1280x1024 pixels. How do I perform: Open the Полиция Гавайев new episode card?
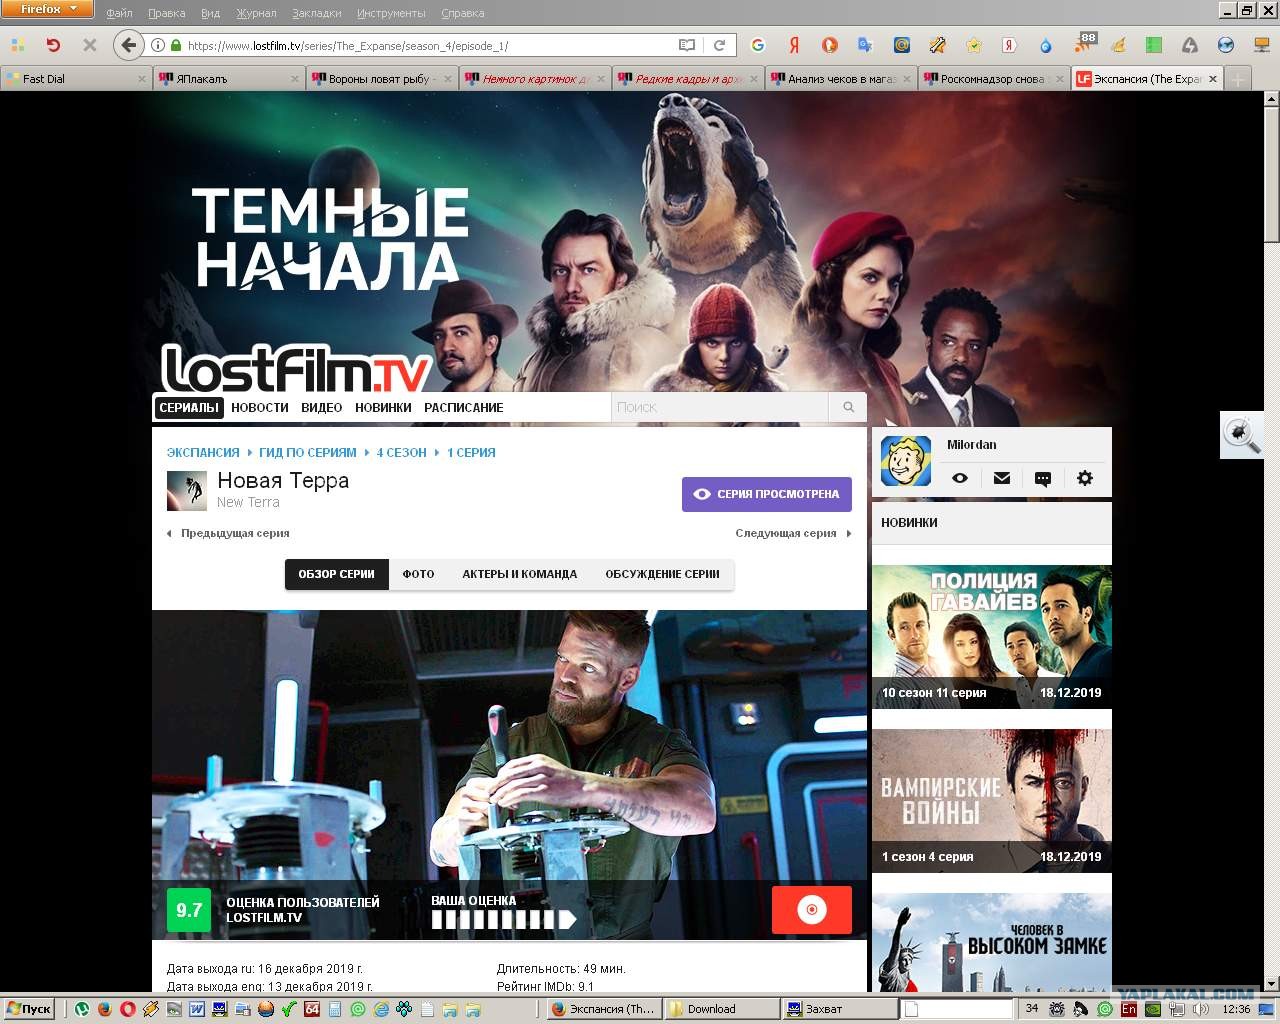(992, 637)
